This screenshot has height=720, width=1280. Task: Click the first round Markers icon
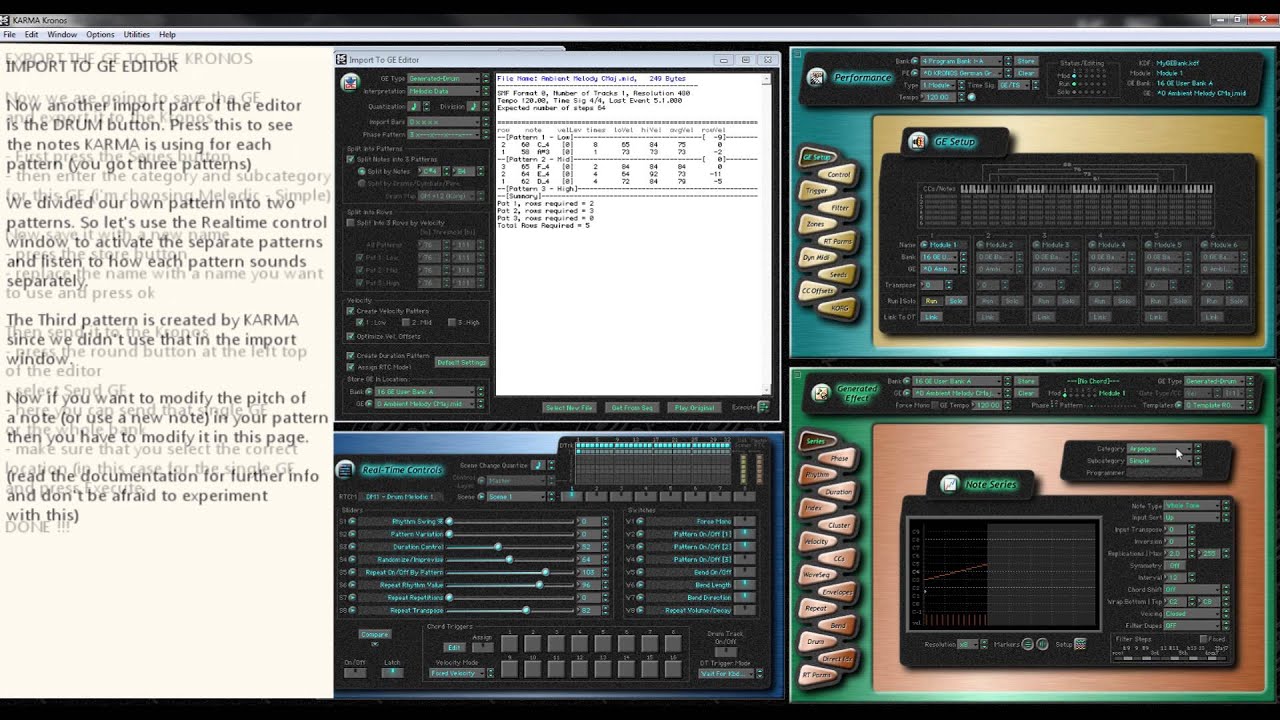[1027, 644]
